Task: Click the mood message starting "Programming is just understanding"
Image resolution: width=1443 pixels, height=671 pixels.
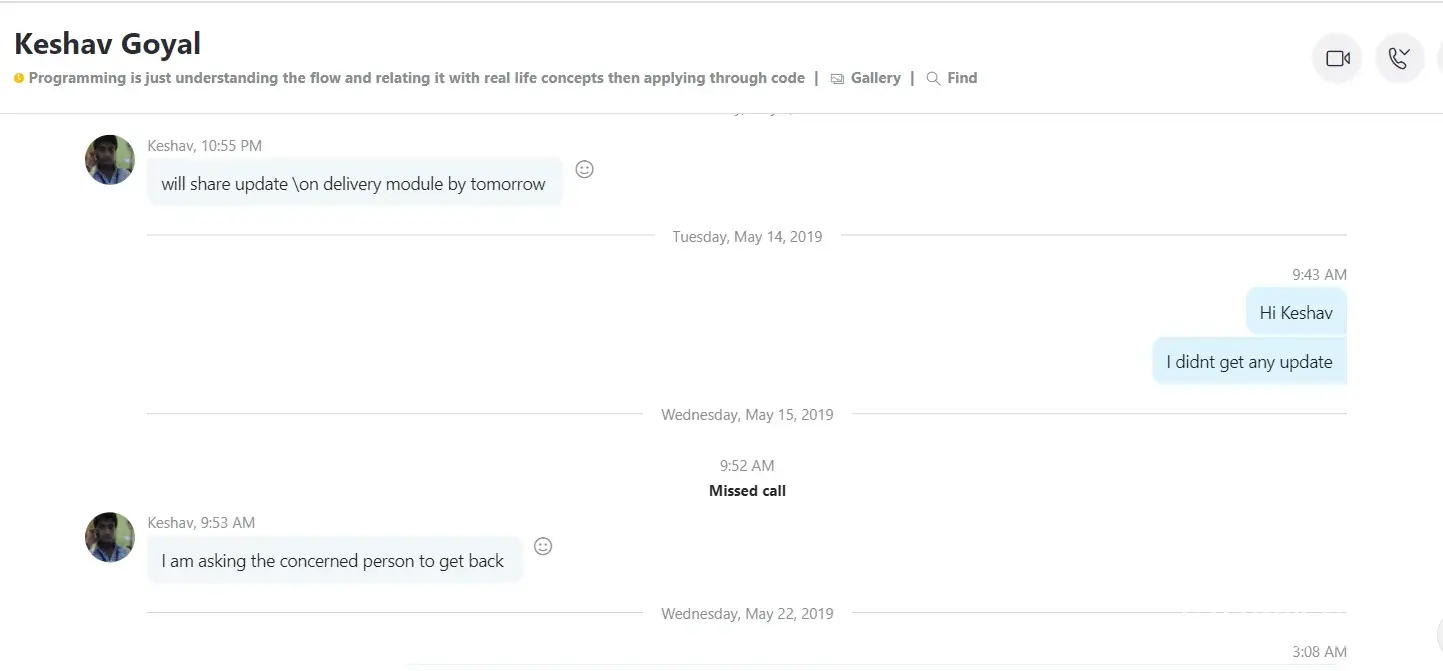Action: click(416, 78)
